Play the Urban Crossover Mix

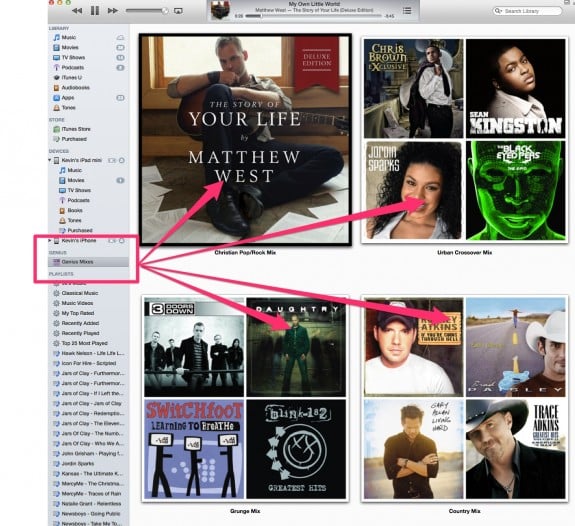464,140
